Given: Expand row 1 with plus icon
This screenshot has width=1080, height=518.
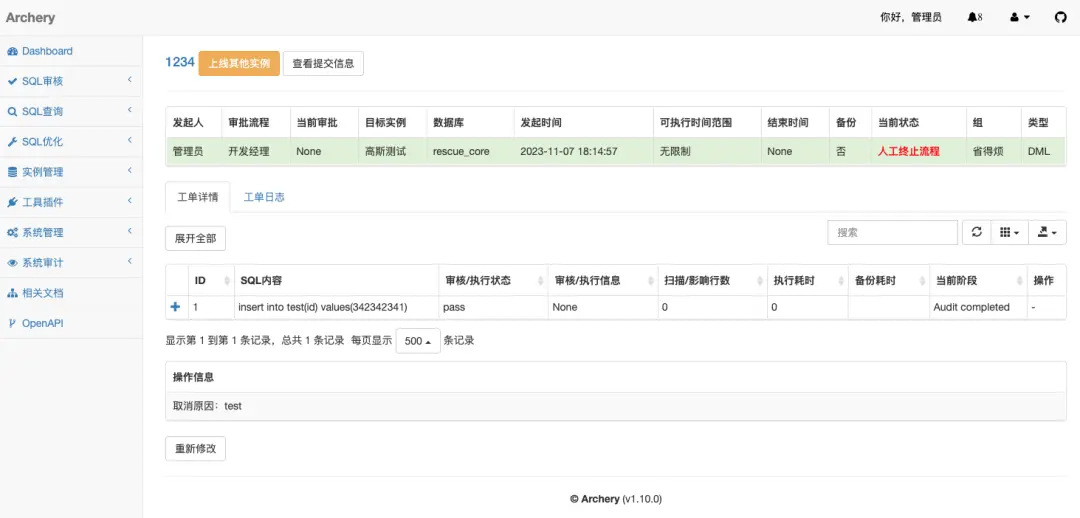Looking at the screenshot, I should (x=175, y=307).
